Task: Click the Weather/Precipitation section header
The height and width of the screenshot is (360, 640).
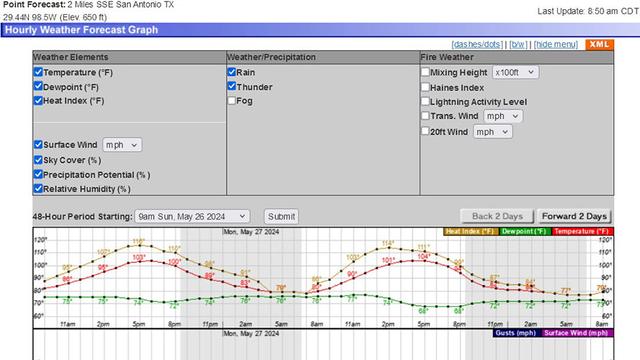Action: click(271, 57)
